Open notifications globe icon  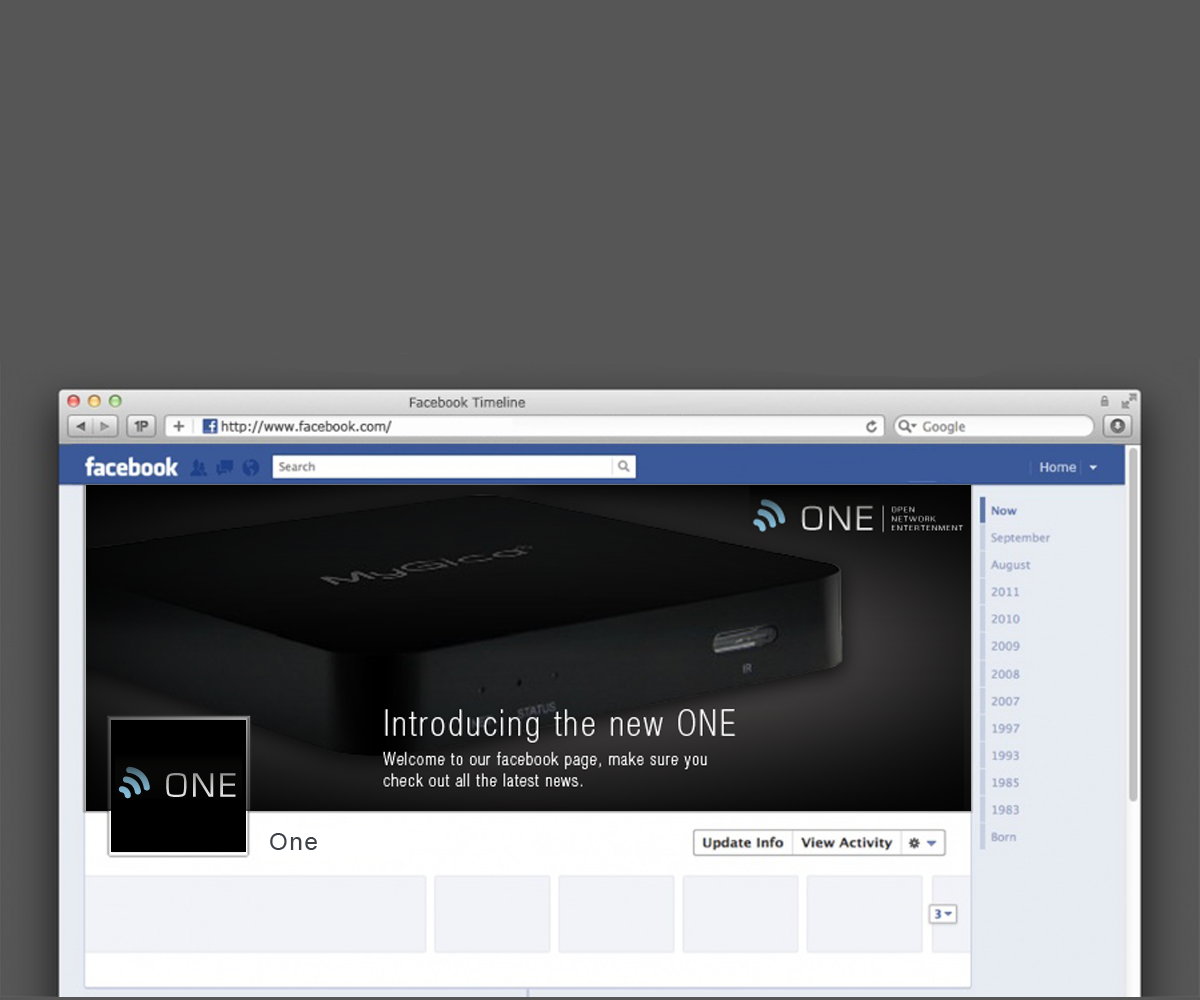click(x=251, y=467)
